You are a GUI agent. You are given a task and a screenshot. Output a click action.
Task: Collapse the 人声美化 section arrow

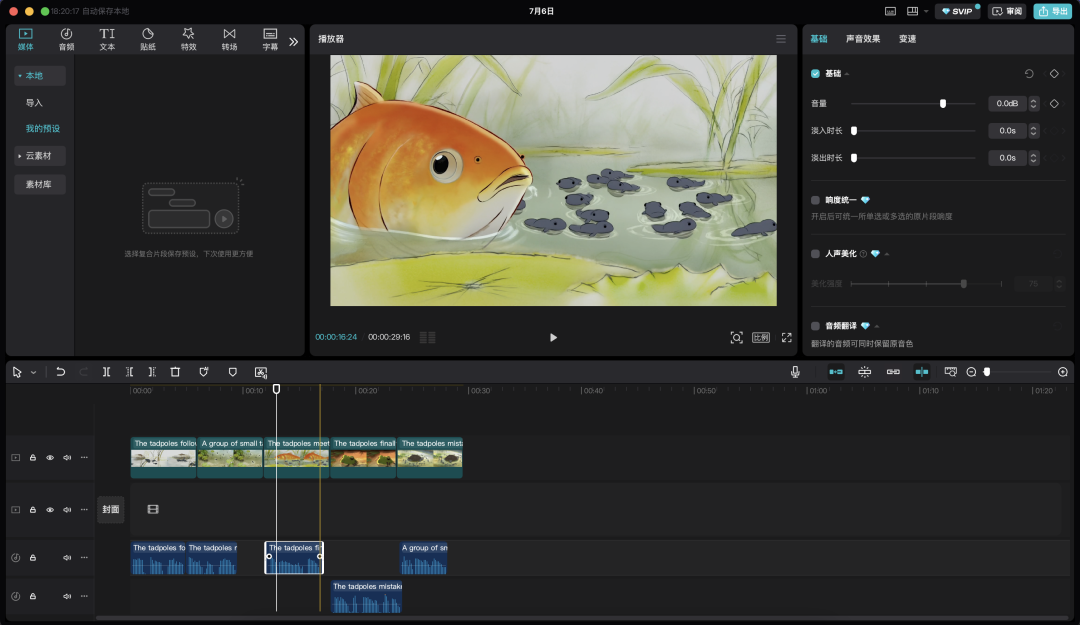[x=887, y=254]
